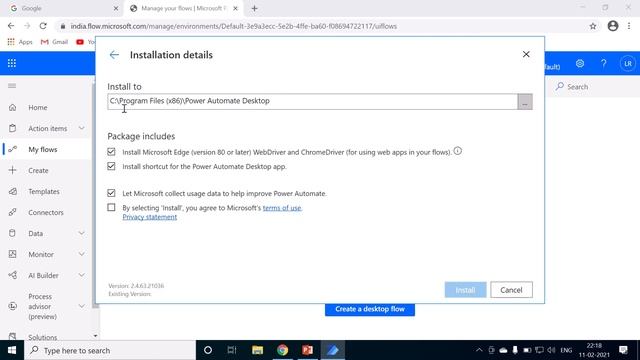The height and width of the screenshot is (360, 640).
Task: Check the agree to terms of use box
Action: tap(111, 207)
